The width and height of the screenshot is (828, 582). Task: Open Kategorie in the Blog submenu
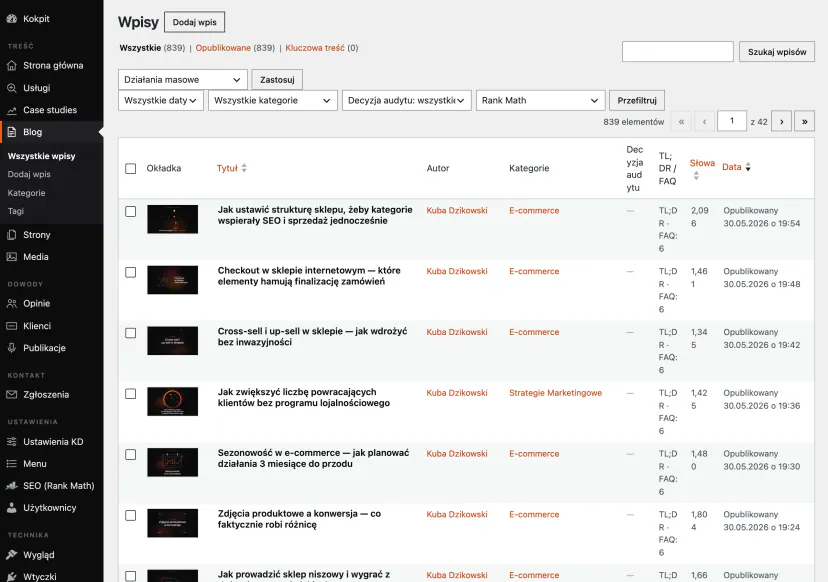26,193
